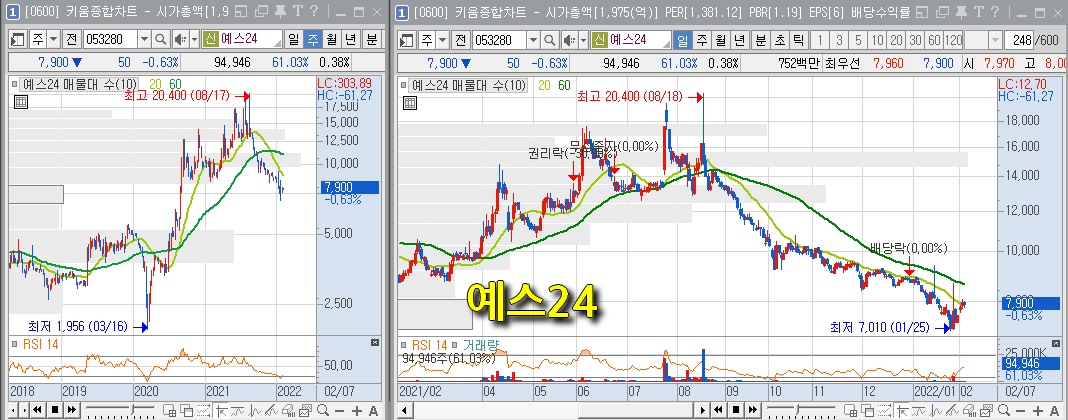1068x420 pixels.
Task: Rewind chart playback in right window
Action: coord(719,410)
